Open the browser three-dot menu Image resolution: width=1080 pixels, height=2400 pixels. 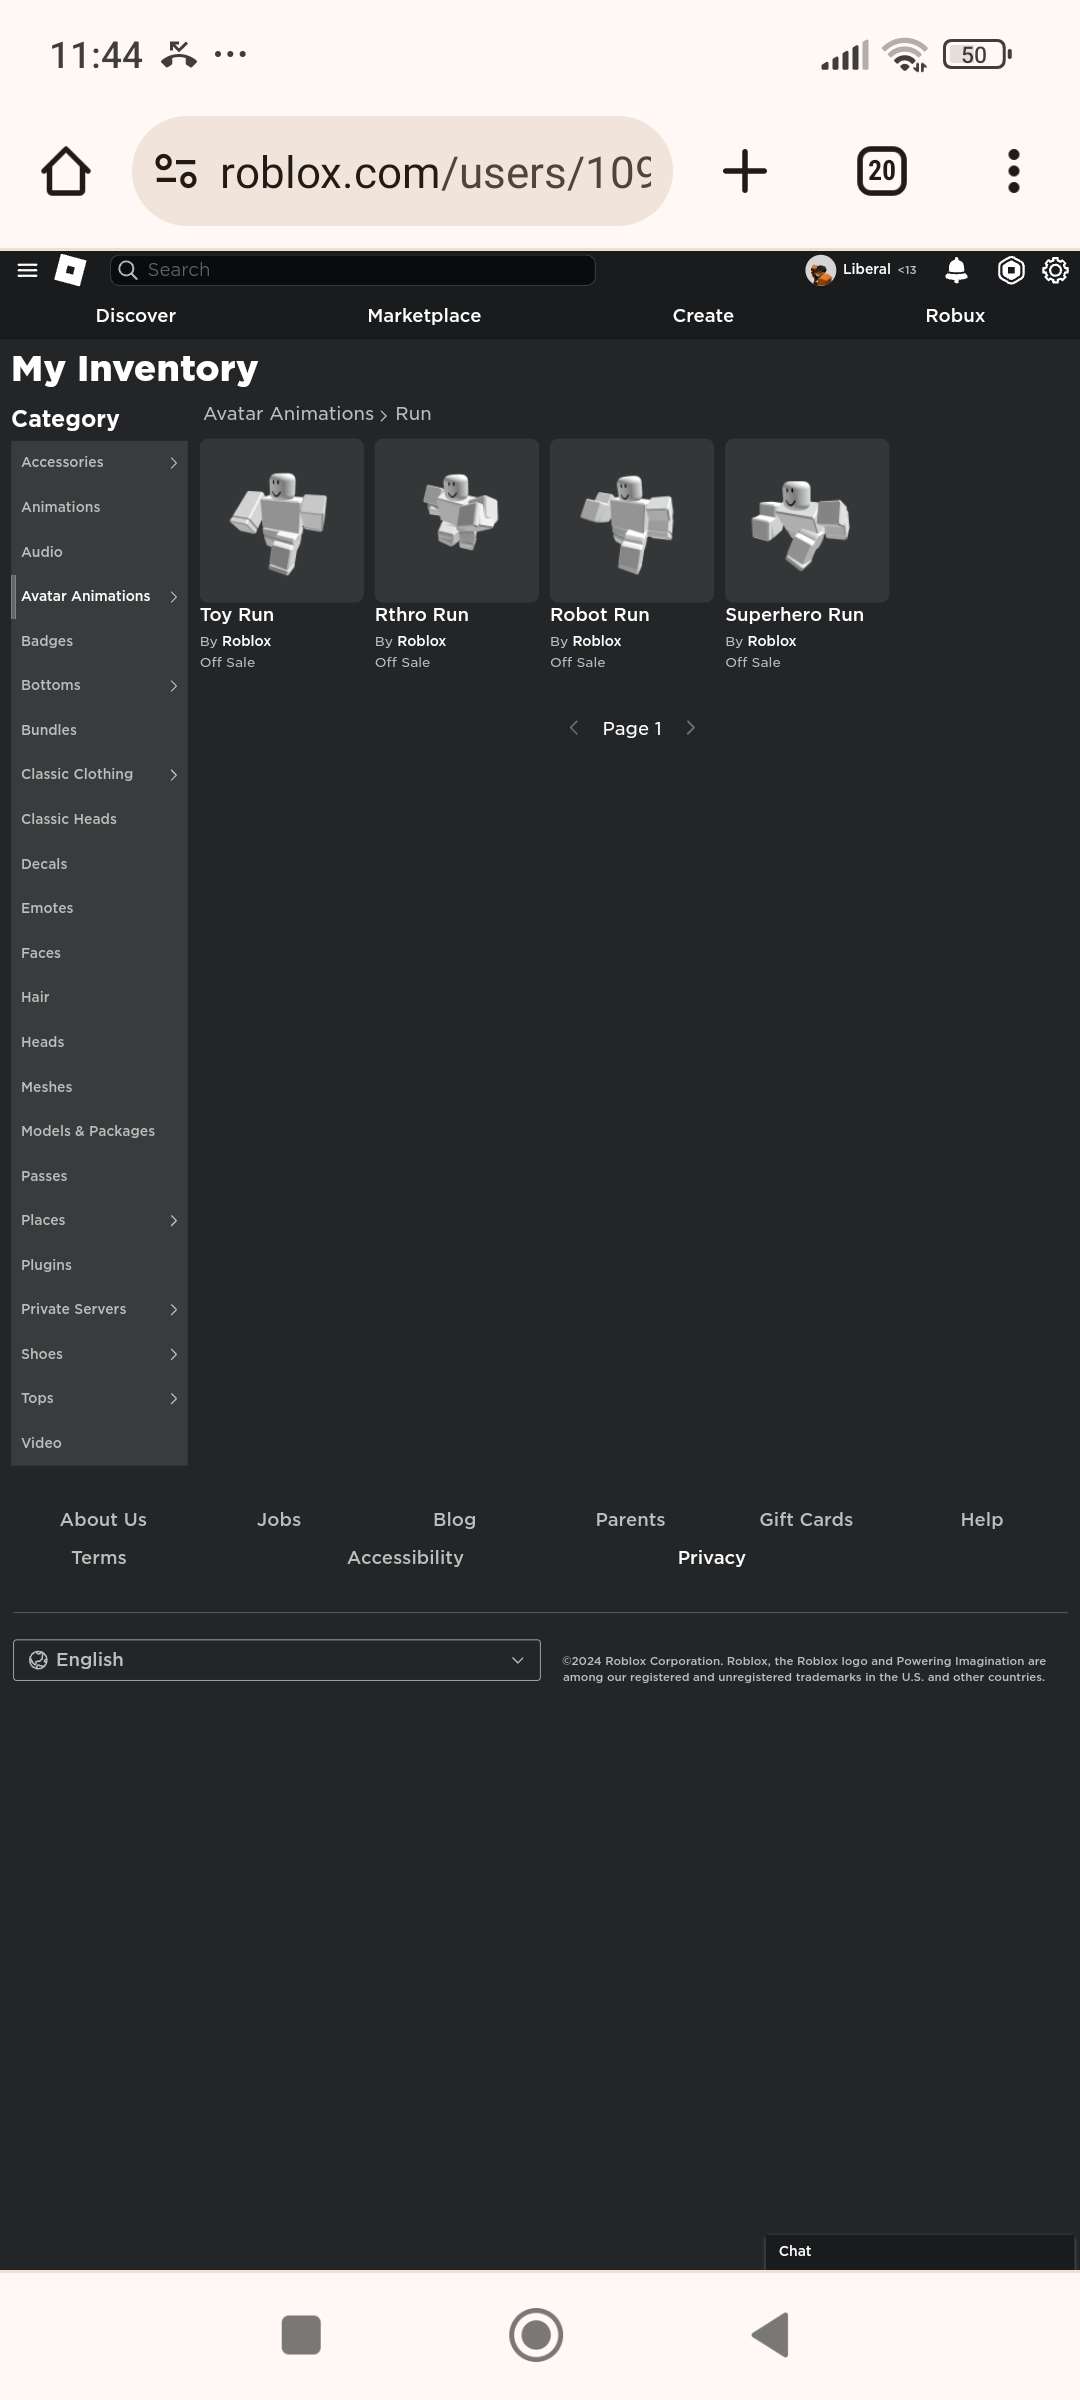click(x=1014, y=171)
